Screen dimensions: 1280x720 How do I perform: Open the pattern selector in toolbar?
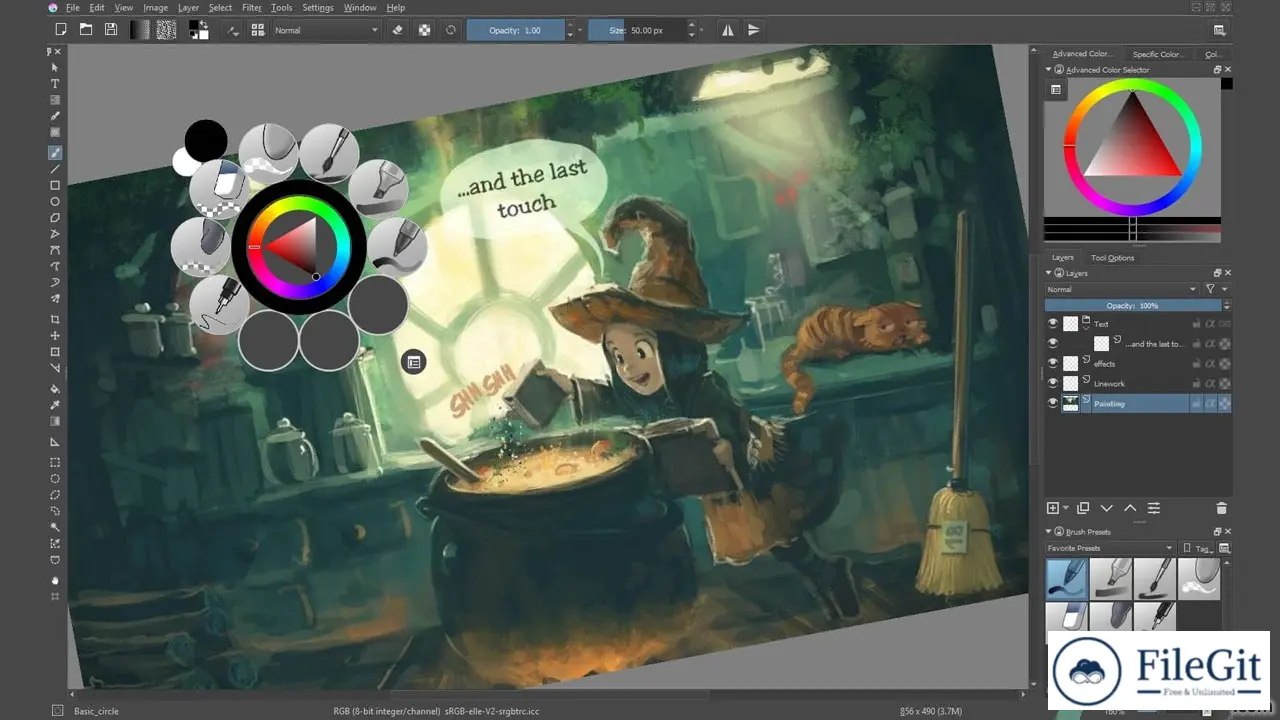pos(167,30)
